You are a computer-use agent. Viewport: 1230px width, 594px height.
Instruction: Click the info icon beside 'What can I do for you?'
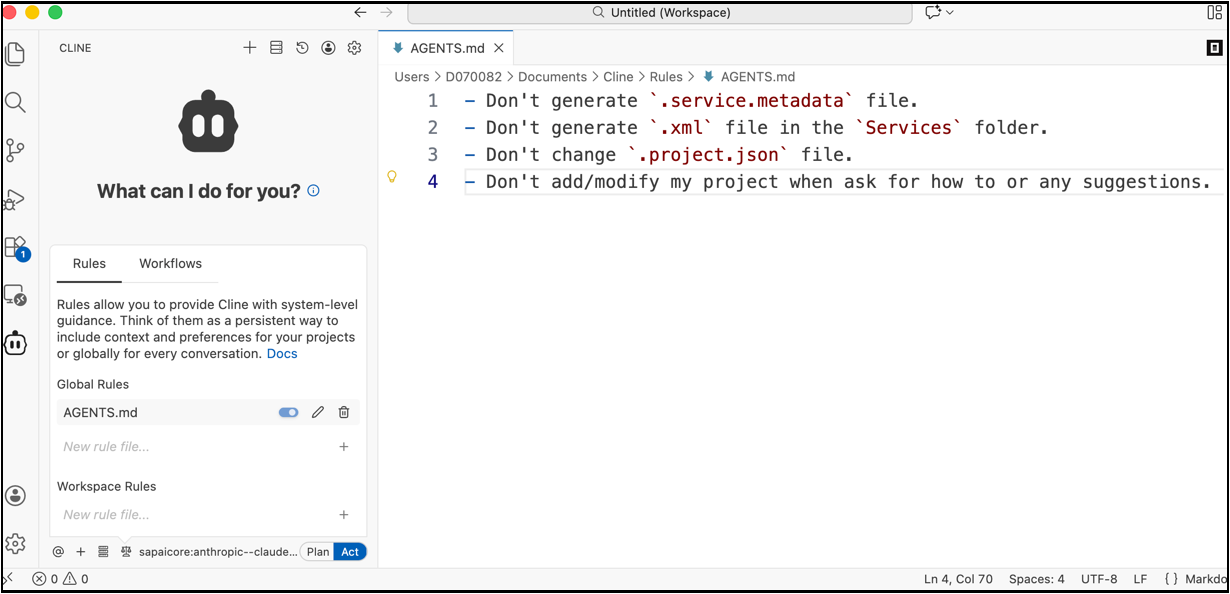click(313, 191)
